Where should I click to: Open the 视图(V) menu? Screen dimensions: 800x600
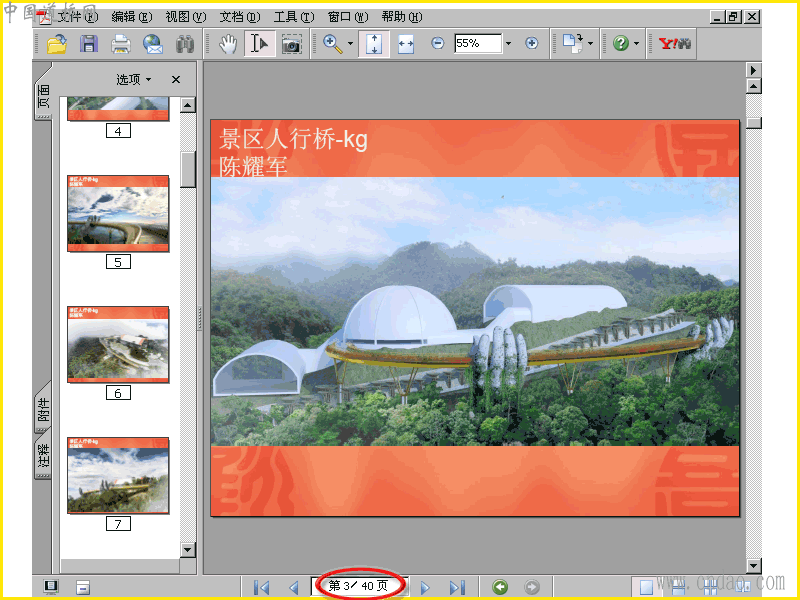186,17
